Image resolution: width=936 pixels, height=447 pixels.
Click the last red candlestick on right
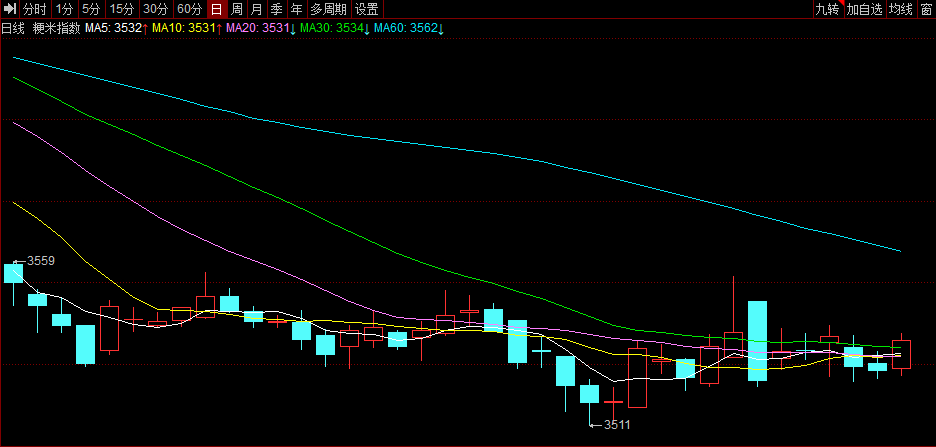[901, 354]
